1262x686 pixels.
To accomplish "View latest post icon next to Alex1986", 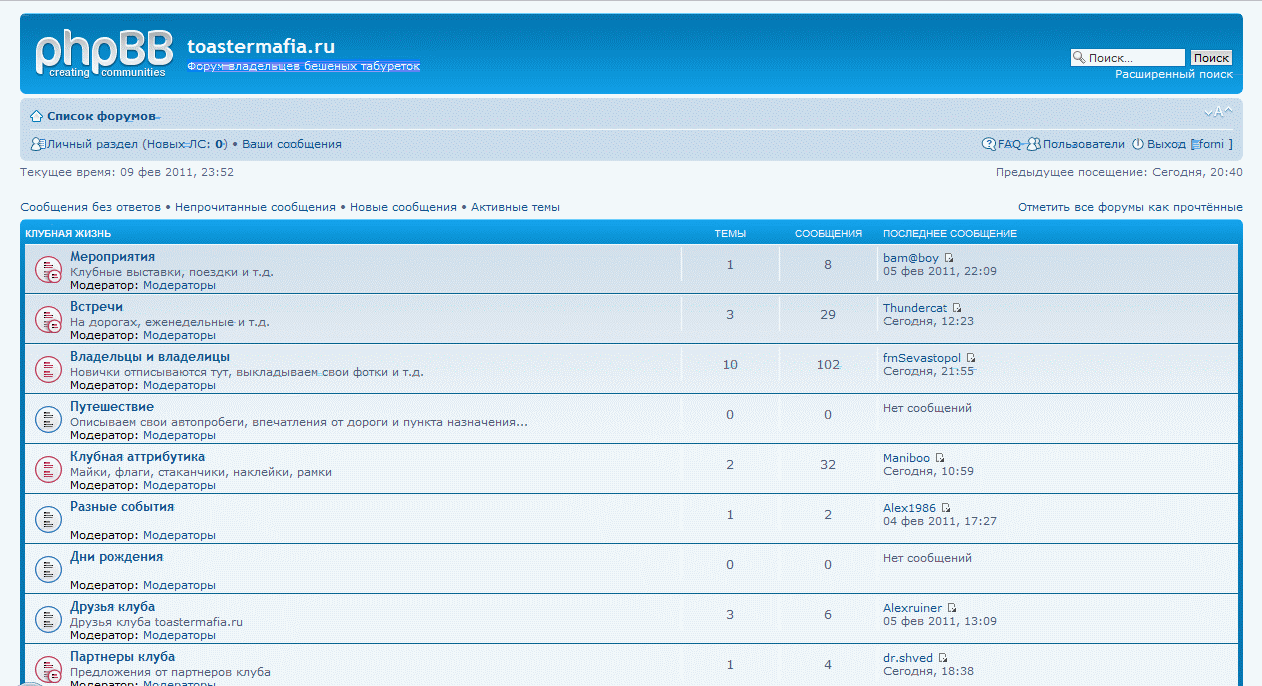I will coord(946,508).
